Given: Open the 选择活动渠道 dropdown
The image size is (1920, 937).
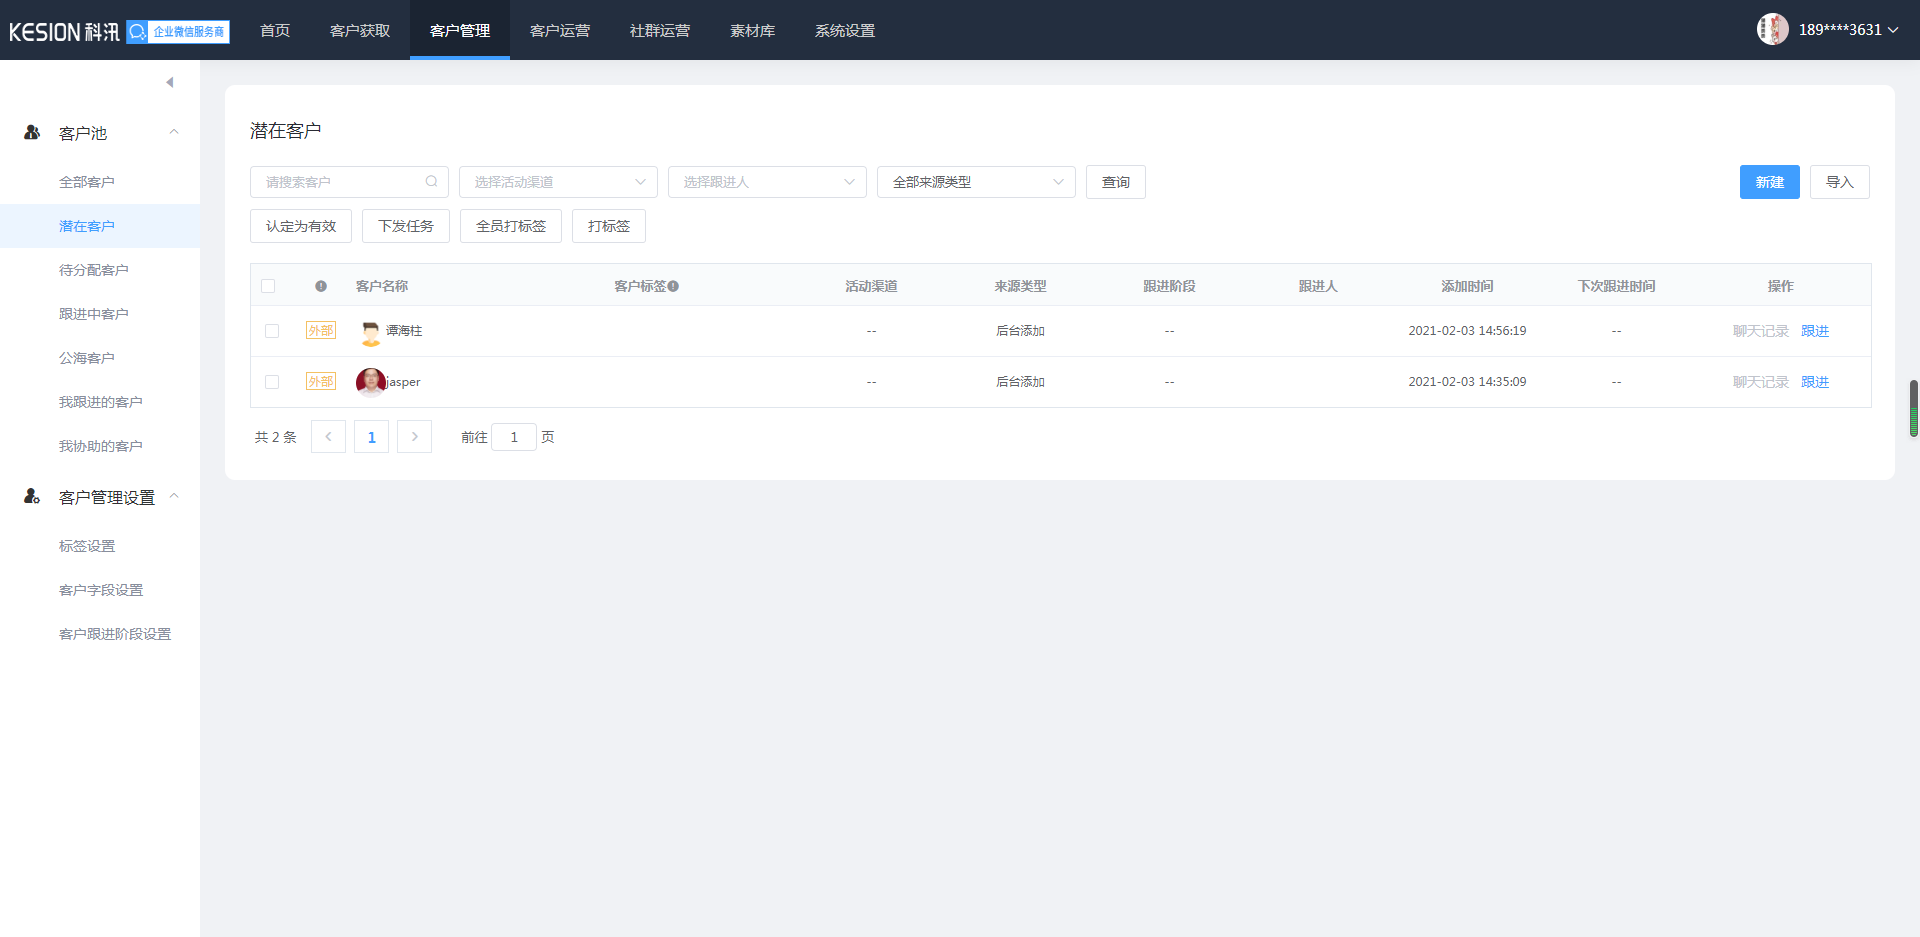Looking at the screenshot, I should click(558, 182).
